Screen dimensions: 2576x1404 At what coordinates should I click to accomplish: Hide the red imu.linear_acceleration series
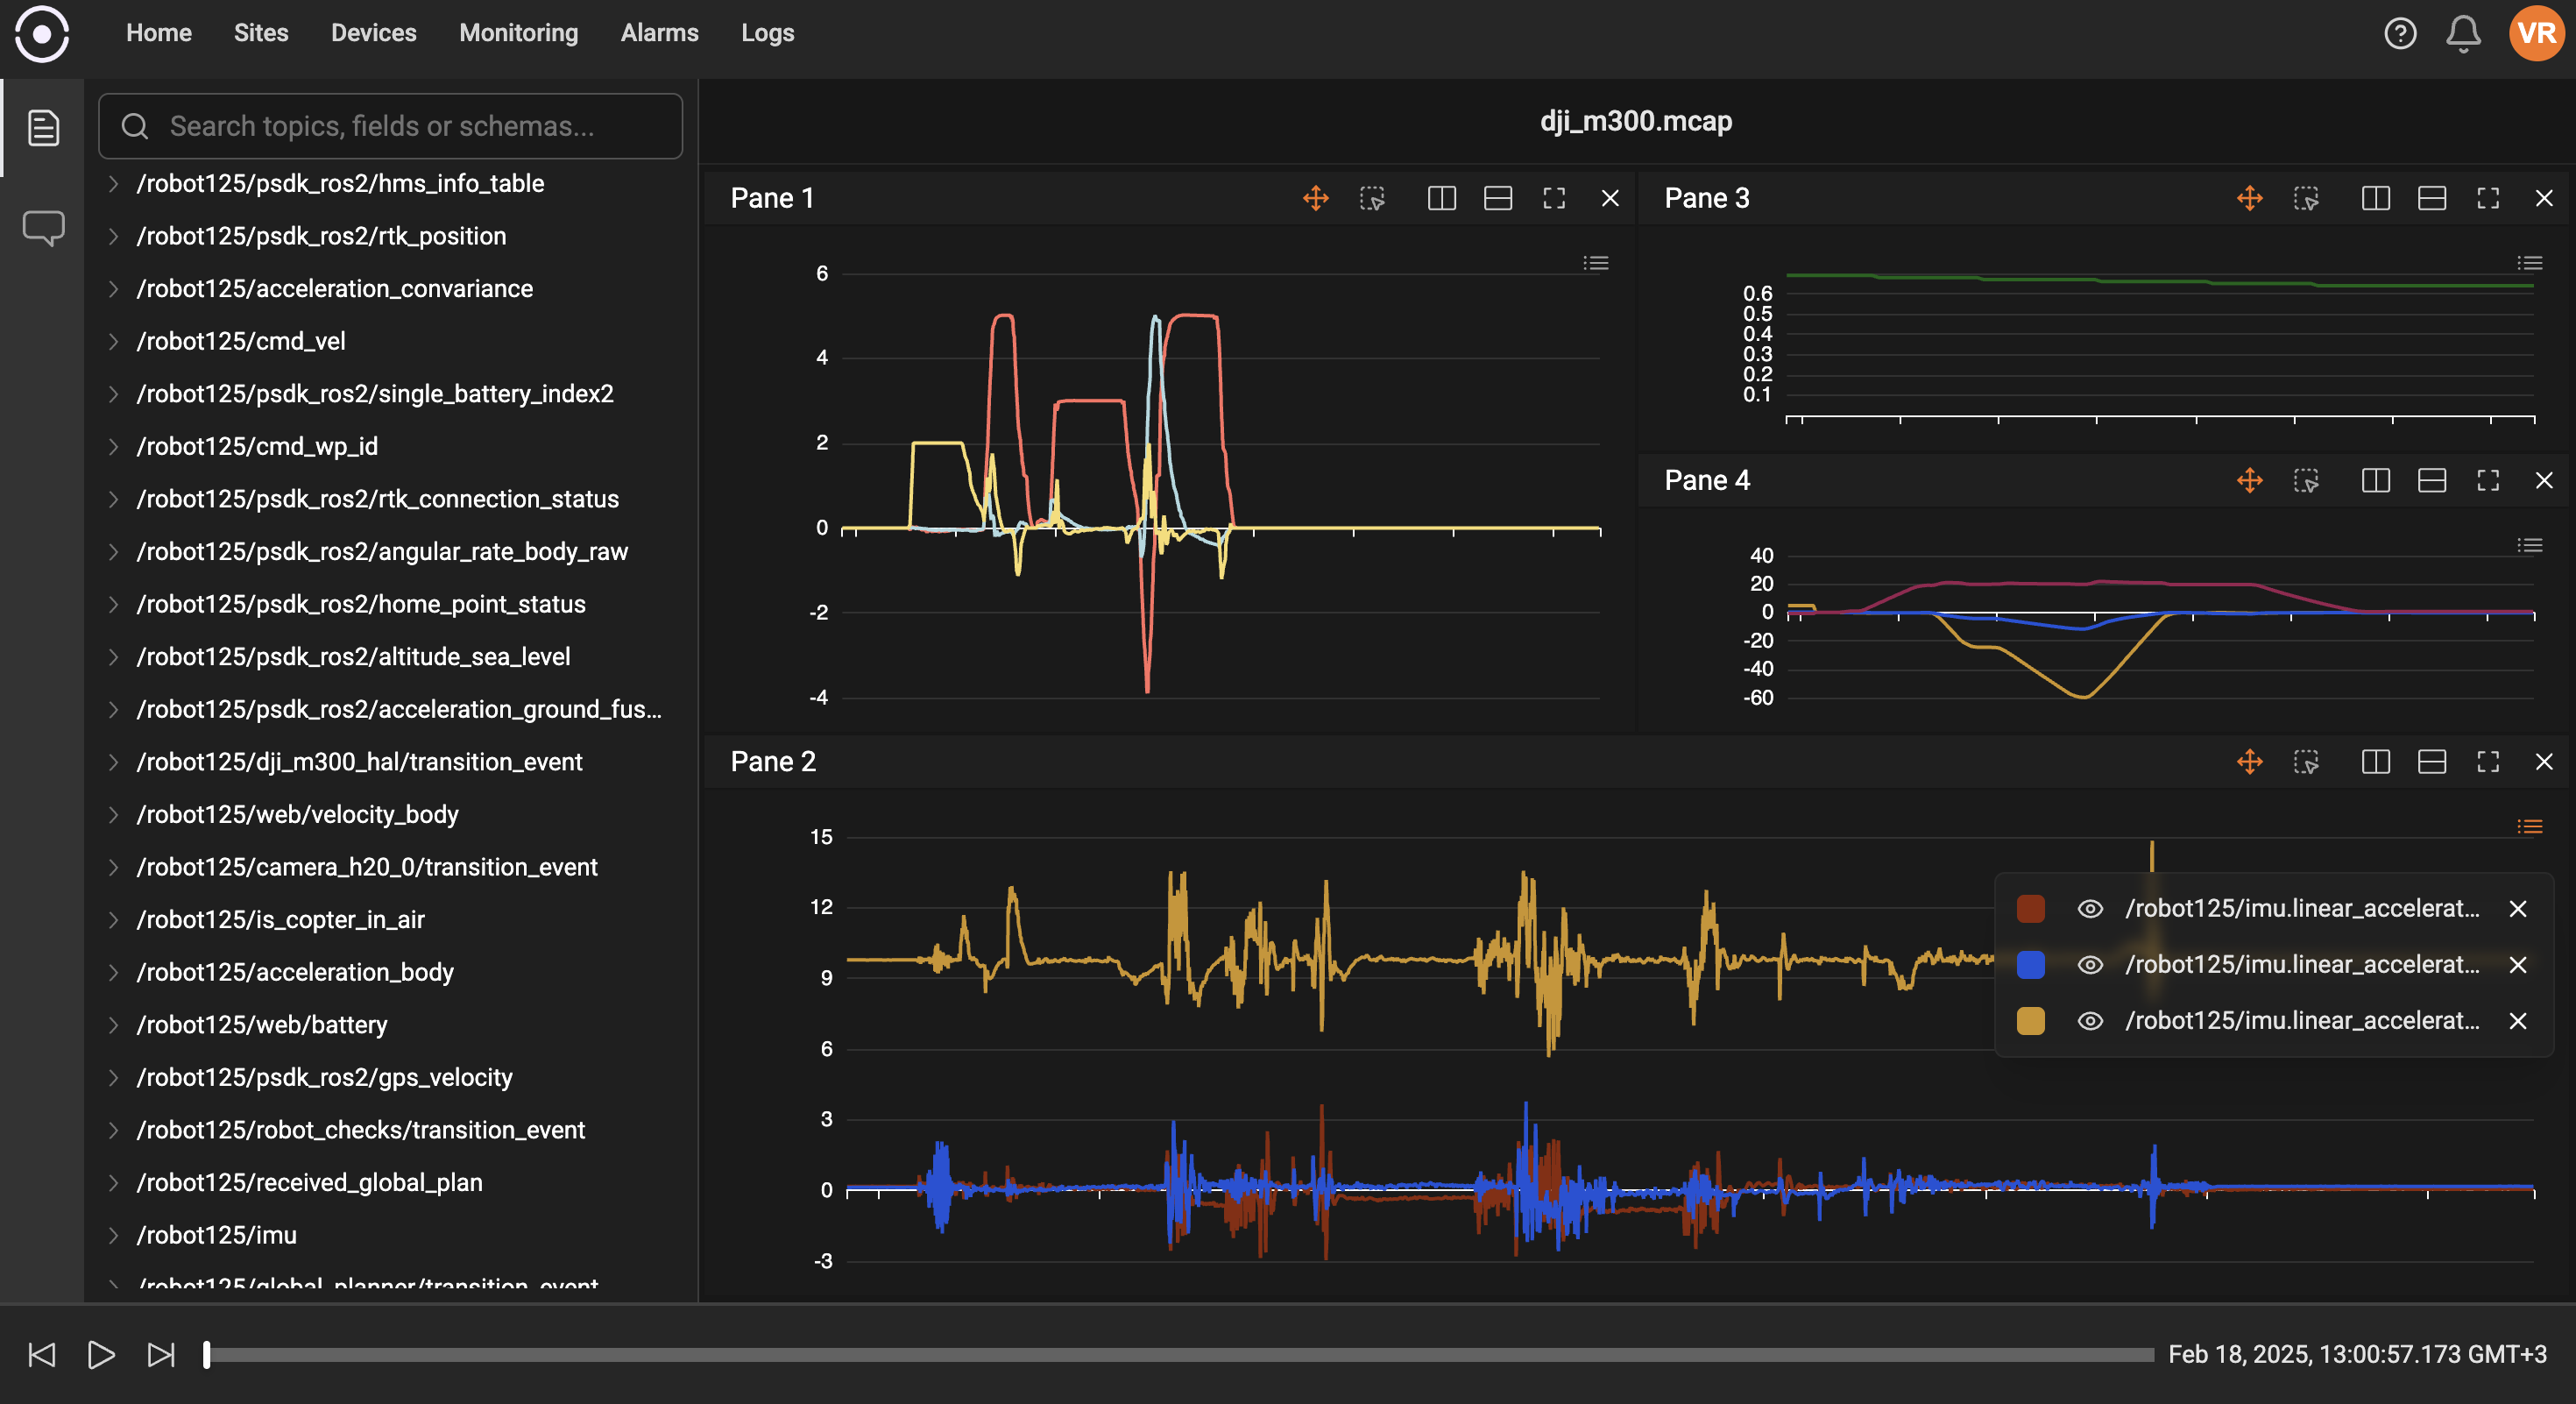[x=2090, y=909]
